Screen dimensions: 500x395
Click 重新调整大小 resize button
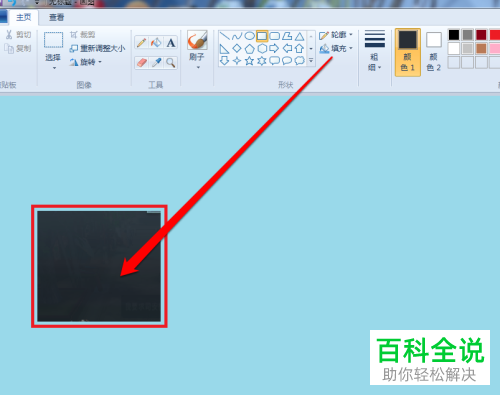click(x=97, y=48)
